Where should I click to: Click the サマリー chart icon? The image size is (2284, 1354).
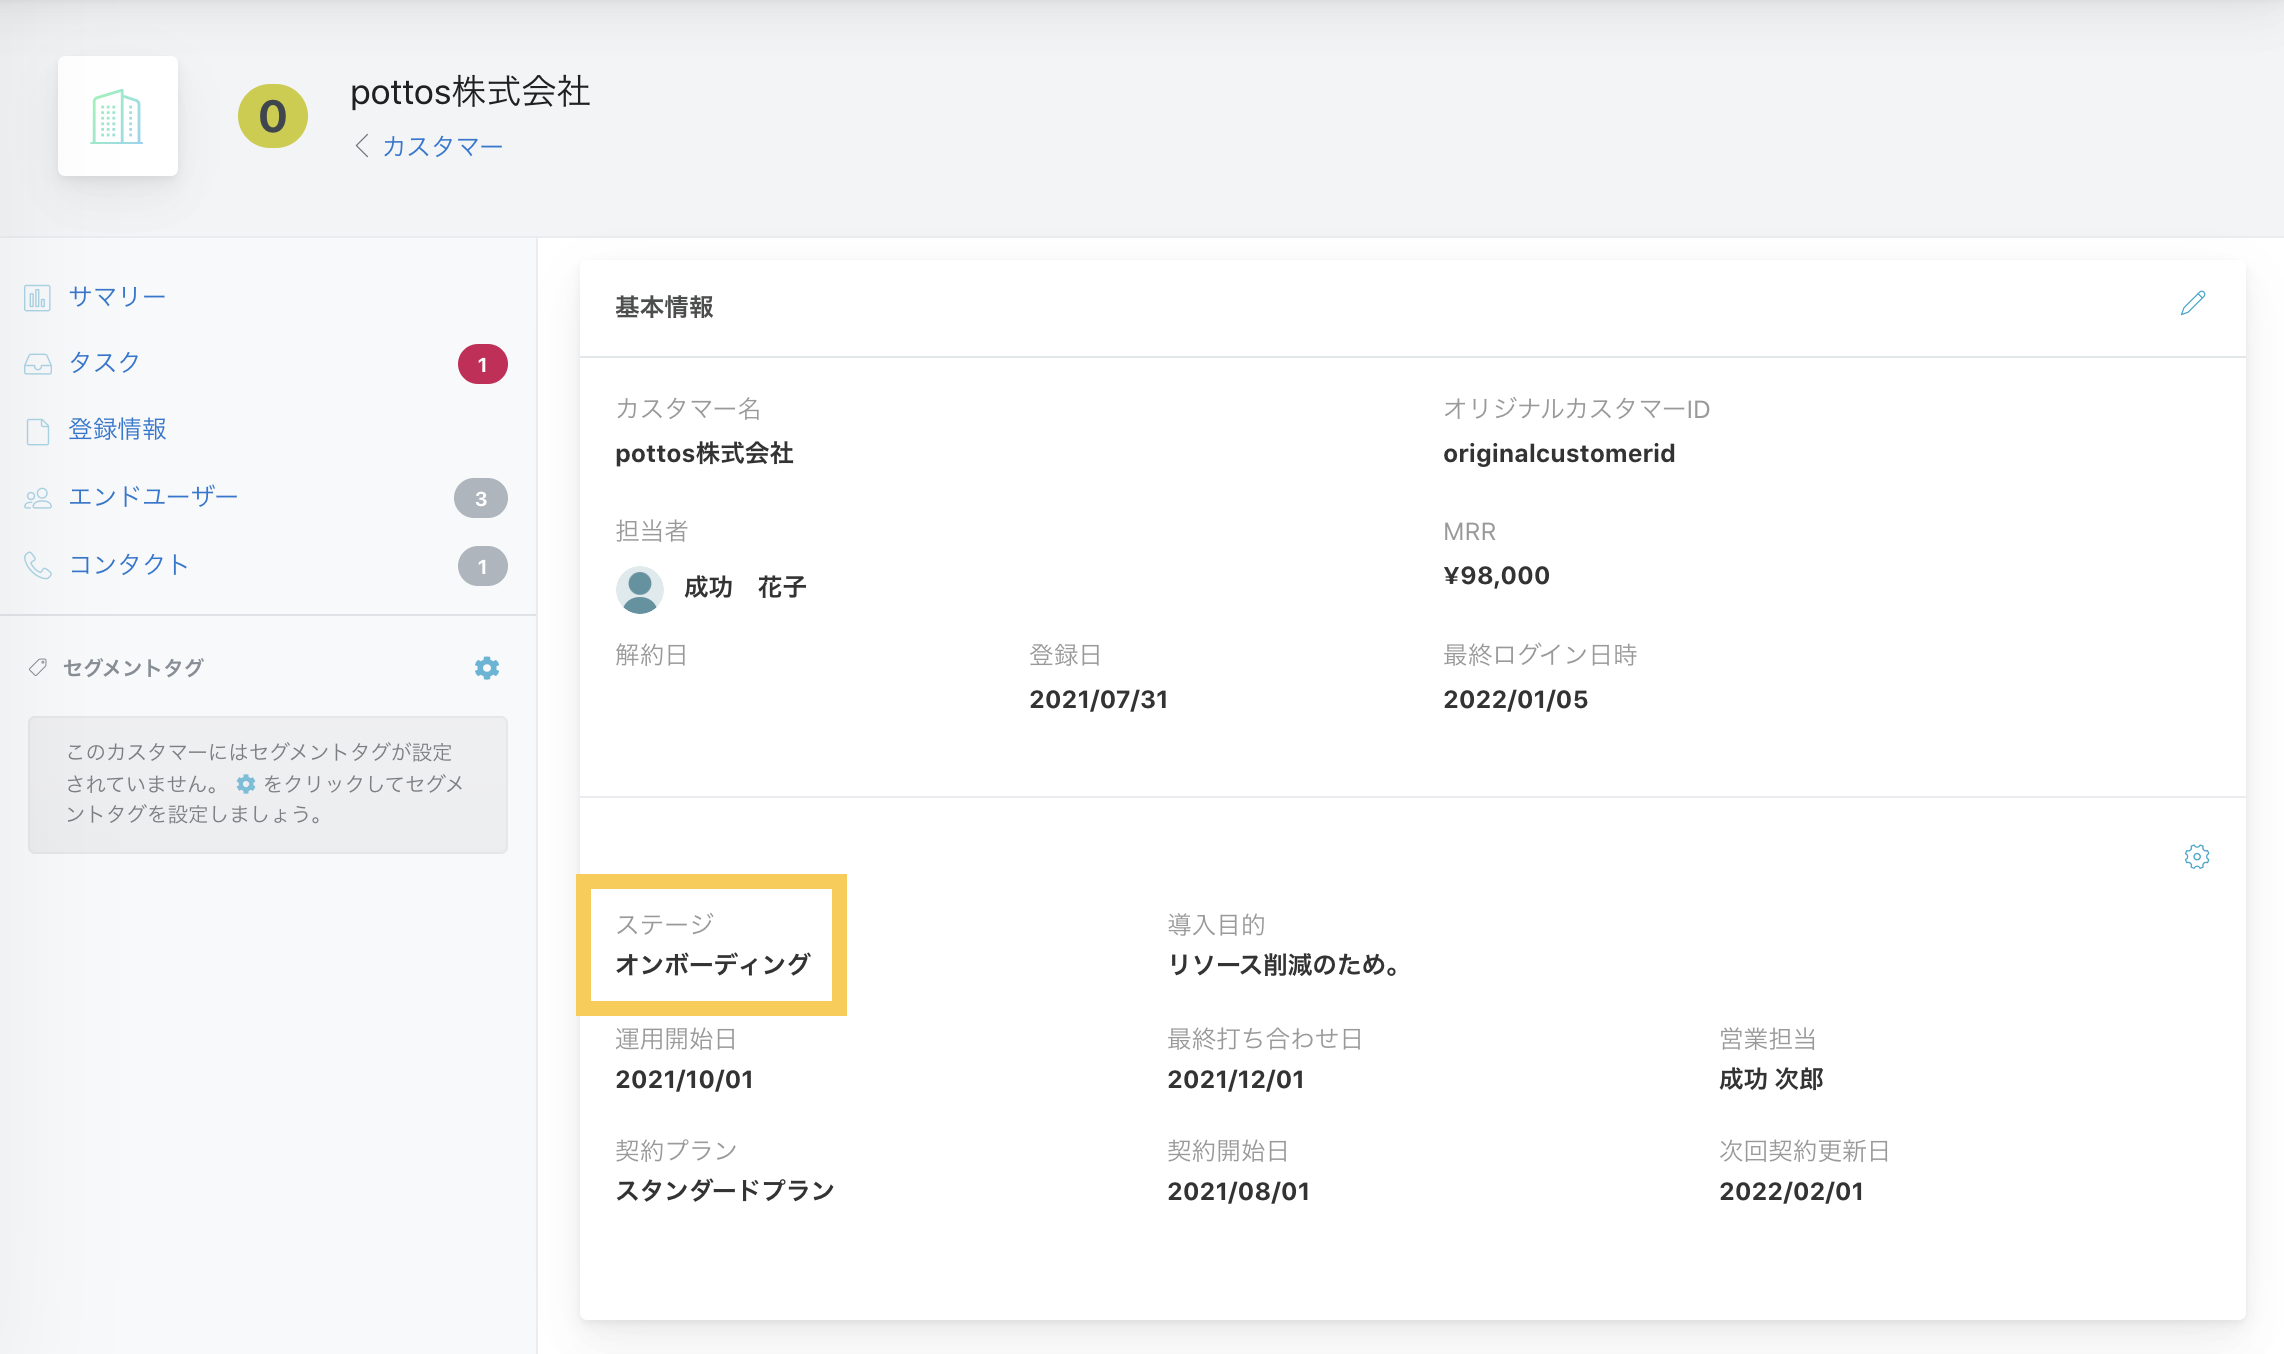pos(38,297)
